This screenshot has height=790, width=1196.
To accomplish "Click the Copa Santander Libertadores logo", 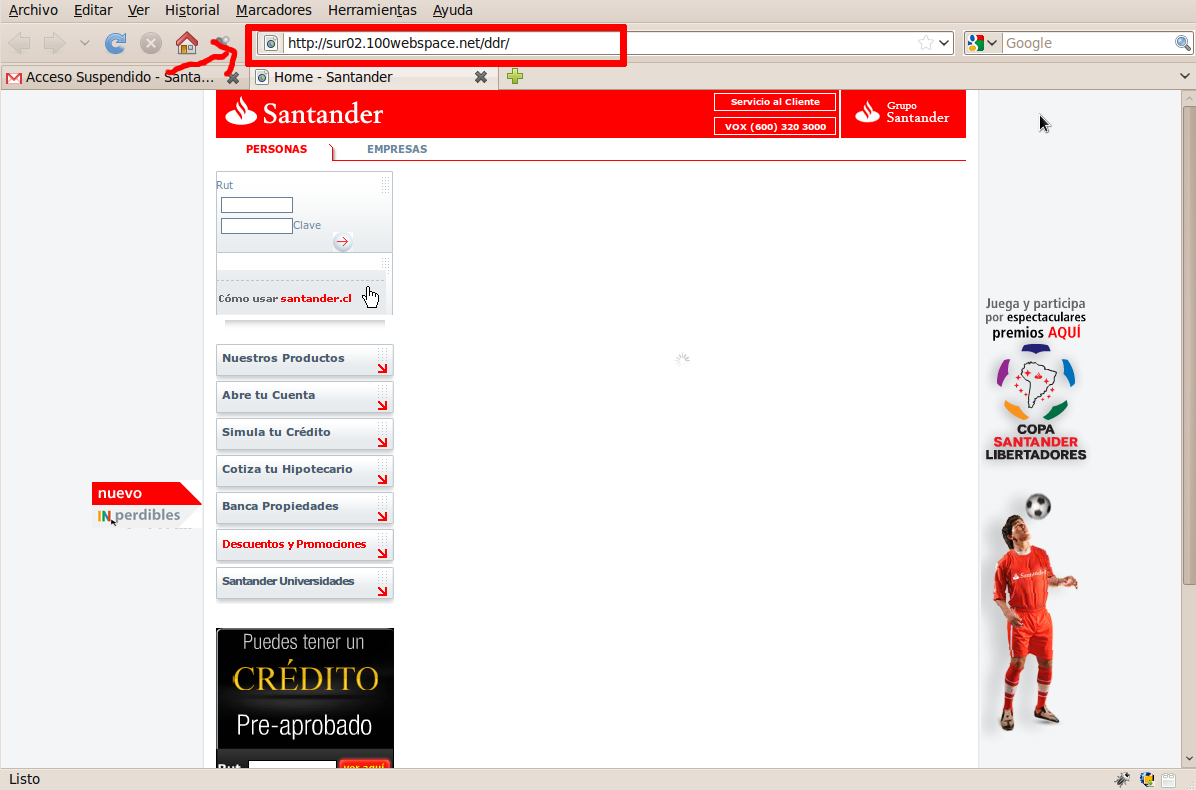I will point(1035,403).
